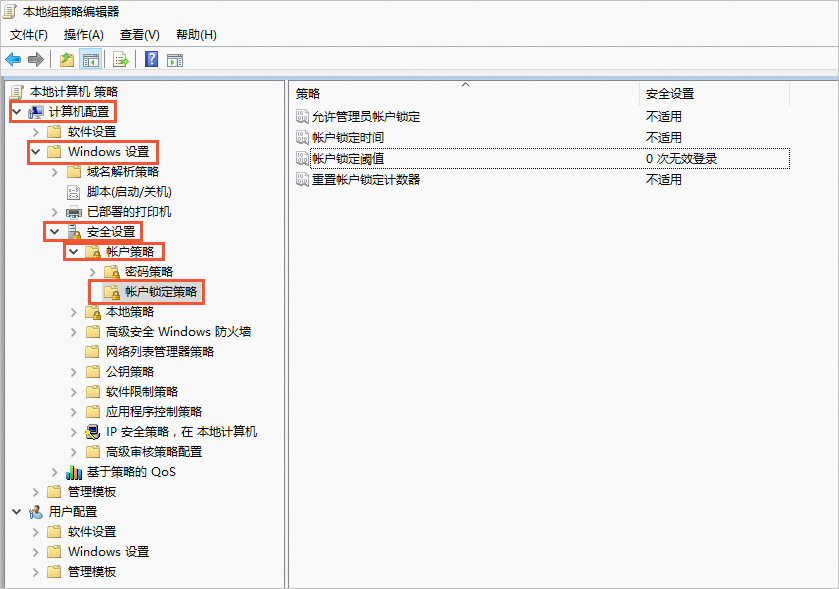Select the 帐户锁定策略 tree item

(x=161, y=292)
